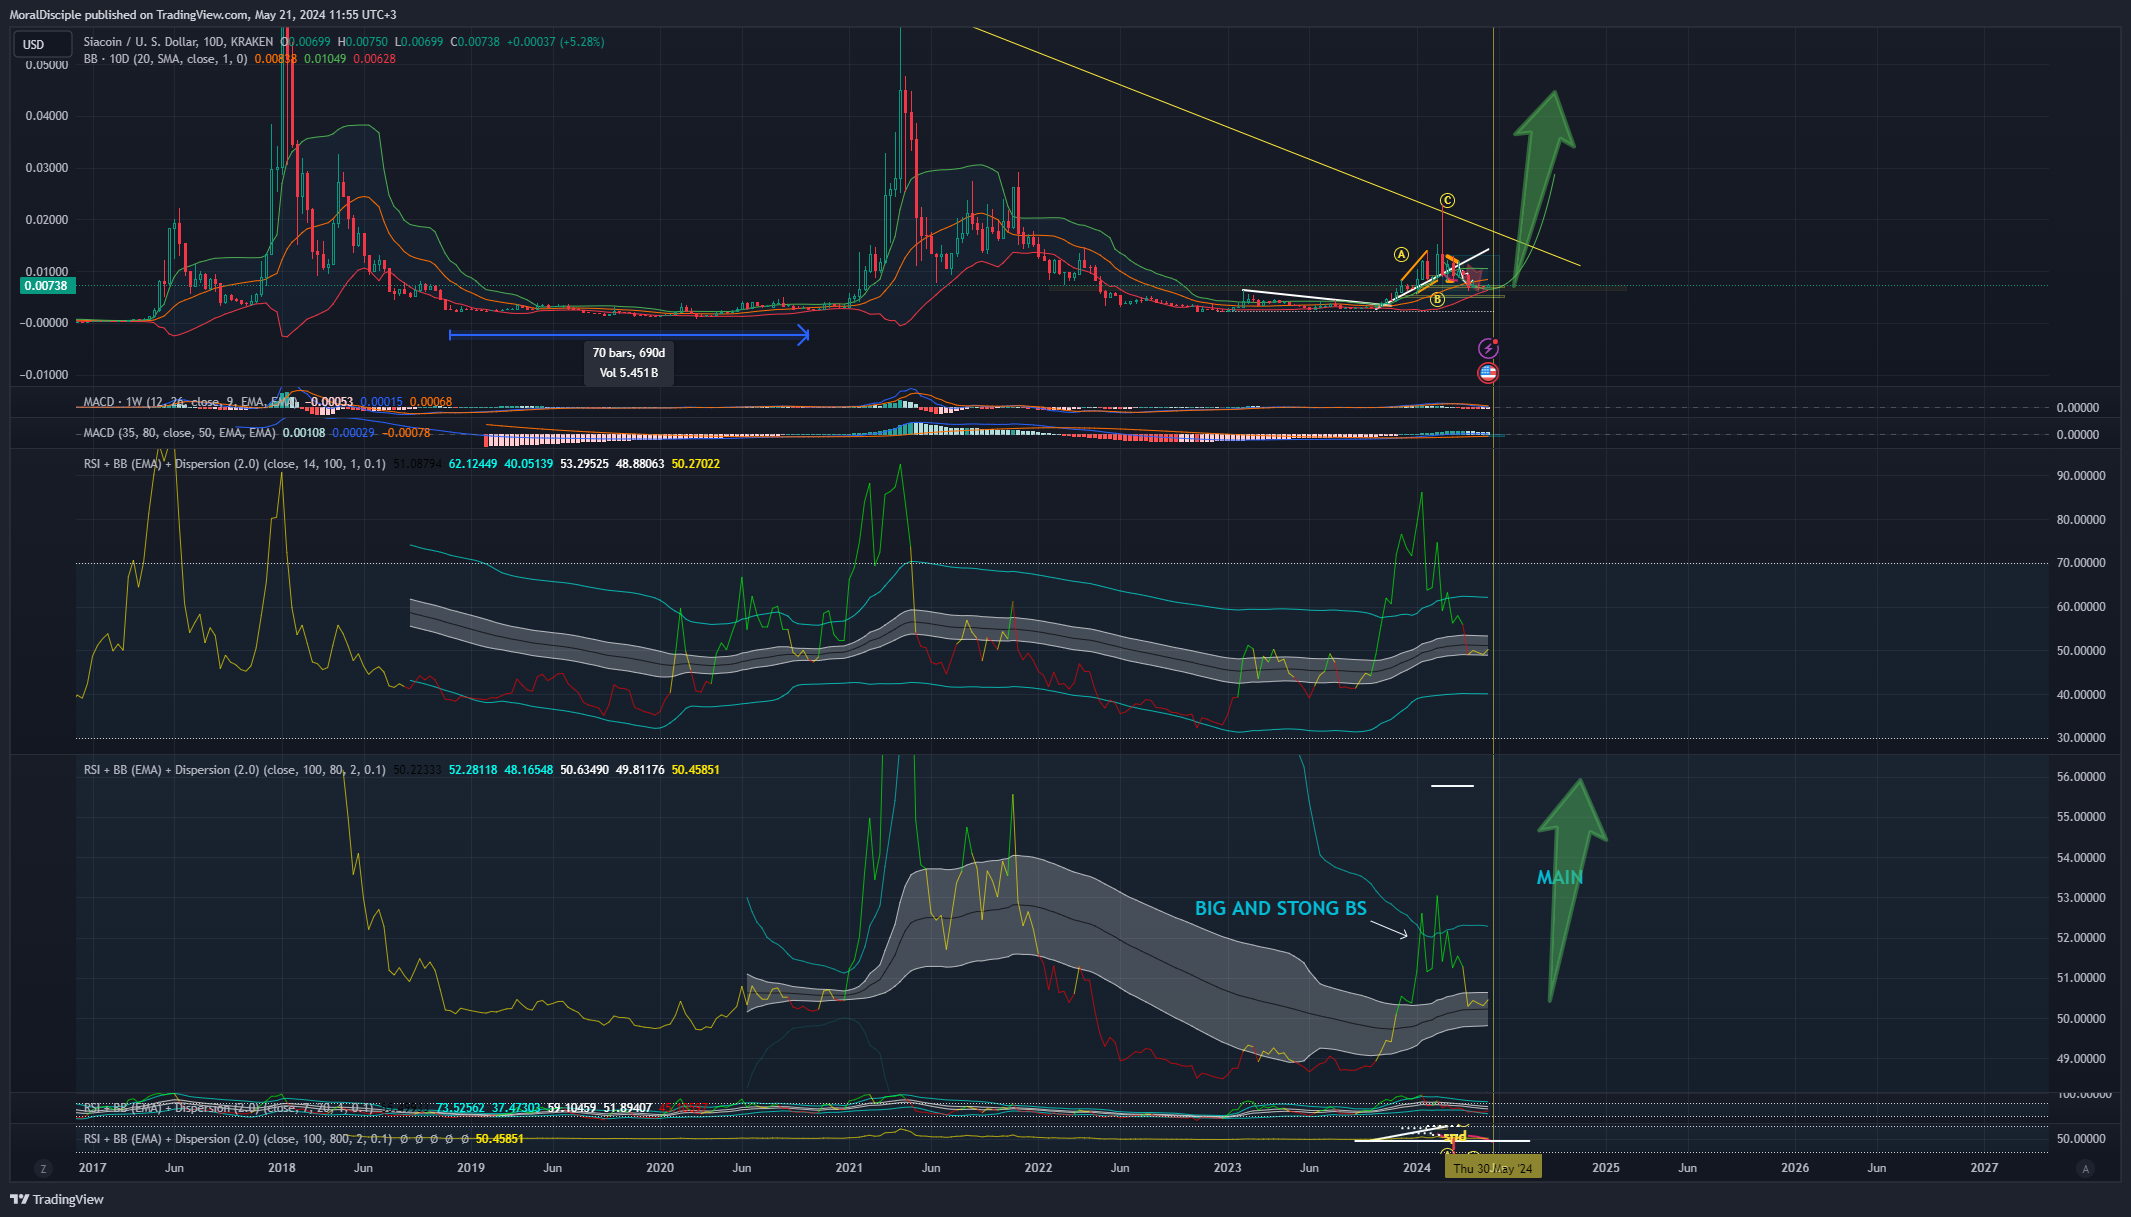This screenshot has height=1217, width=2131.
Task: Click the purple lightning event icon
Action: [1488, 349]
